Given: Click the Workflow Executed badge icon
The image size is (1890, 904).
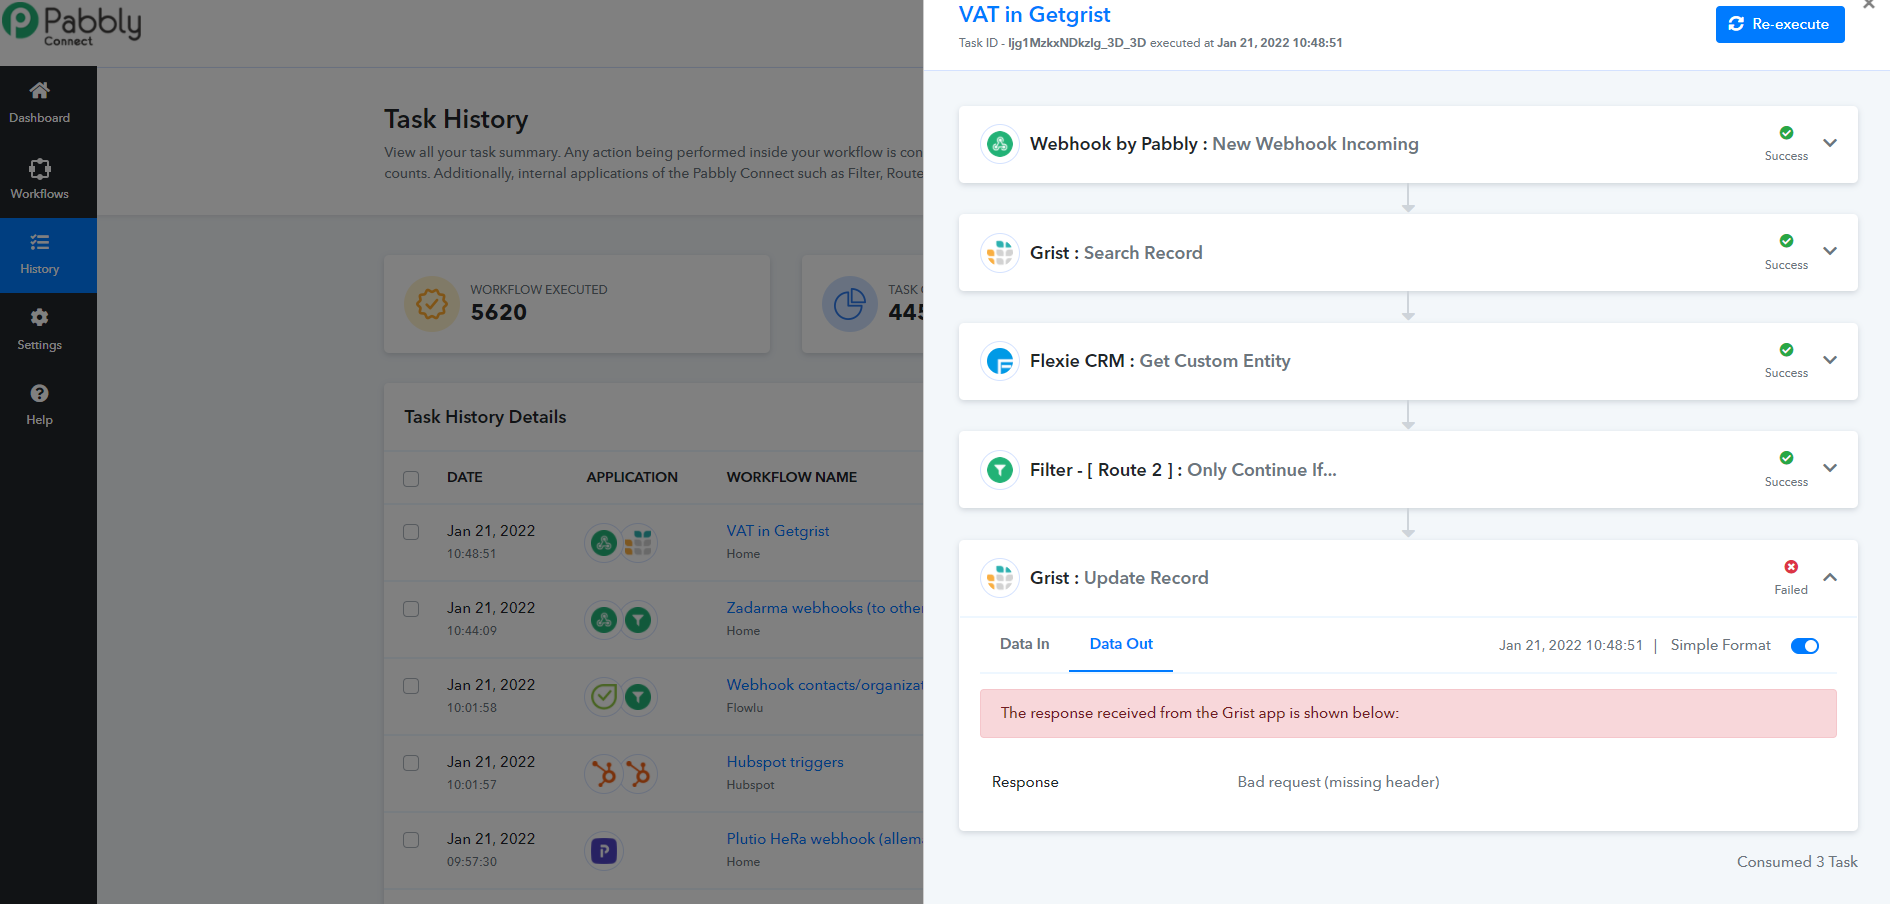Looking at the screenshot, I should (432, 303).
